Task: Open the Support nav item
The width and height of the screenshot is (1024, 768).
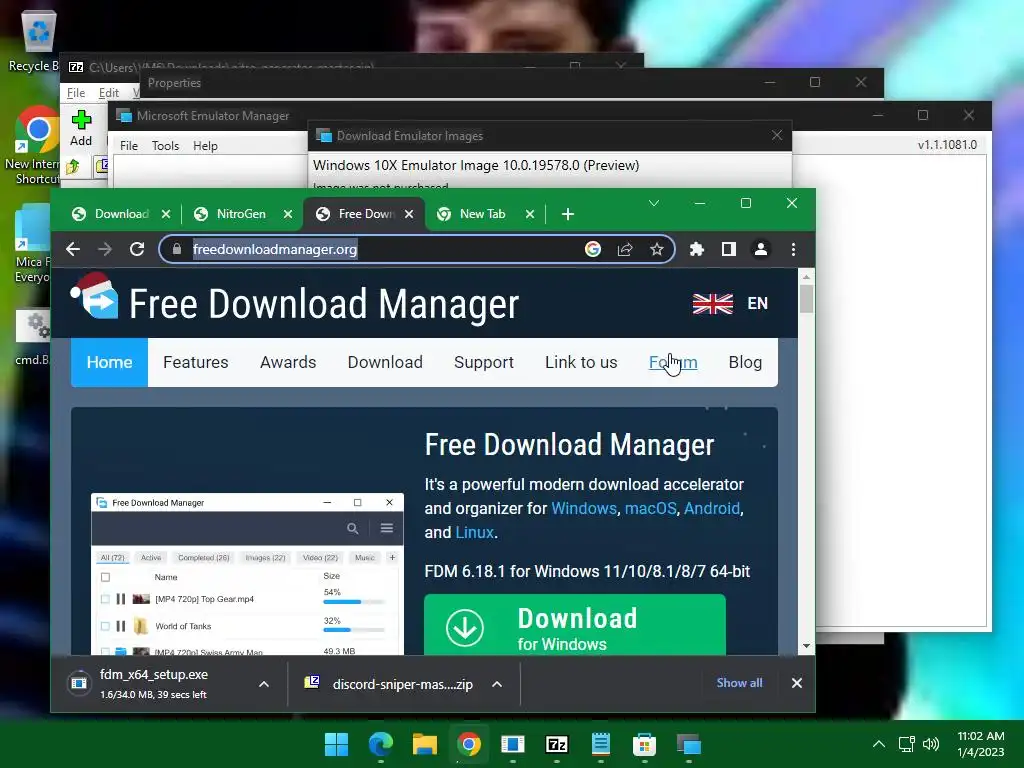Action: coord(484,362)
